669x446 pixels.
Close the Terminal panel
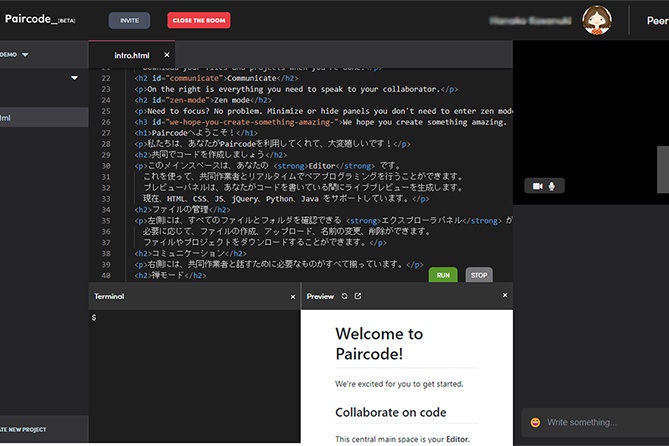[x=292, y=296]
